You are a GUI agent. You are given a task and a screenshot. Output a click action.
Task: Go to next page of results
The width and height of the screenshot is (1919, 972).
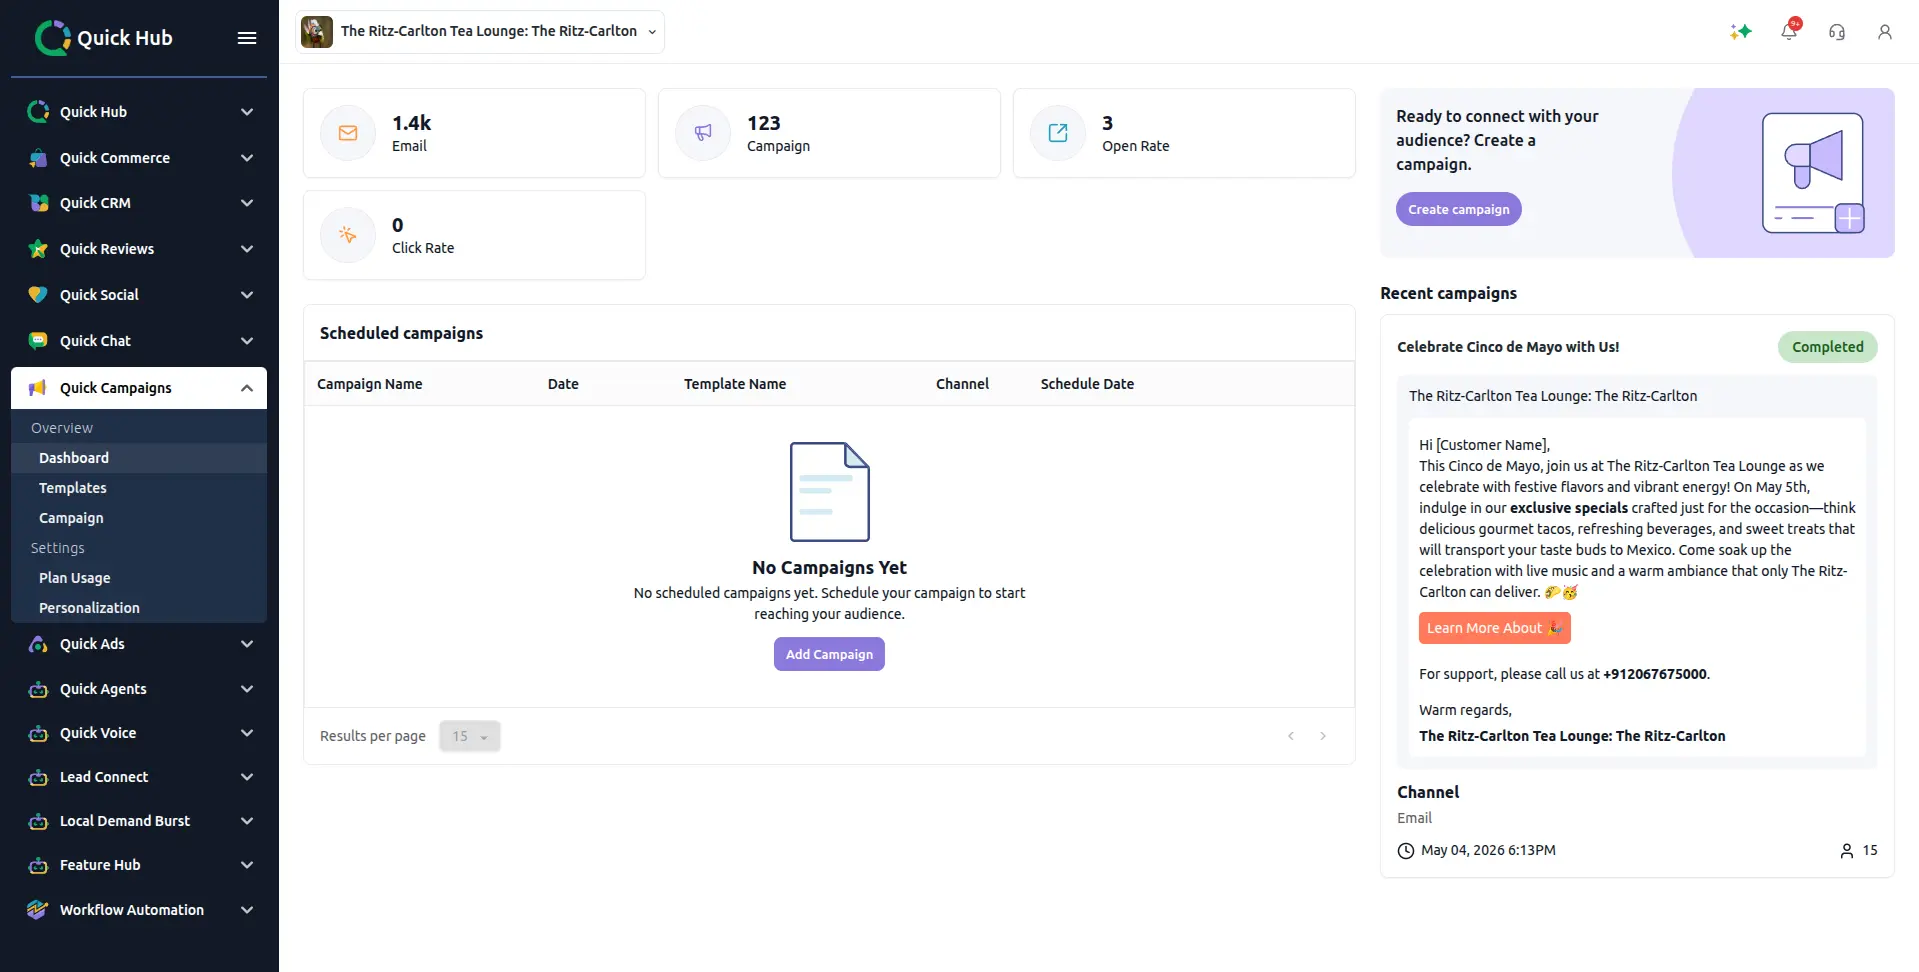tap(1323, 736)
